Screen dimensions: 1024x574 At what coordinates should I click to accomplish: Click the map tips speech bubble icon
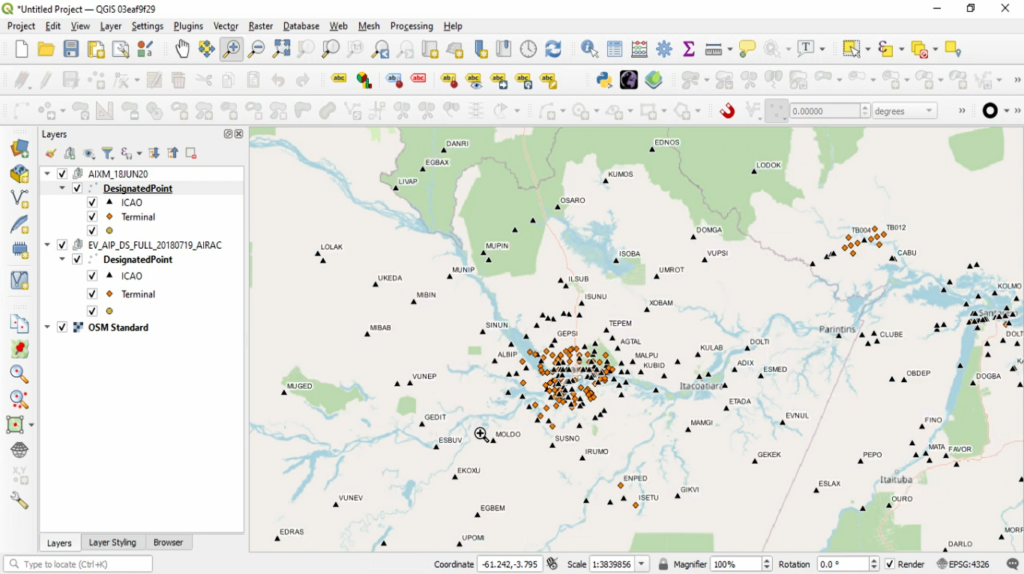747,49
